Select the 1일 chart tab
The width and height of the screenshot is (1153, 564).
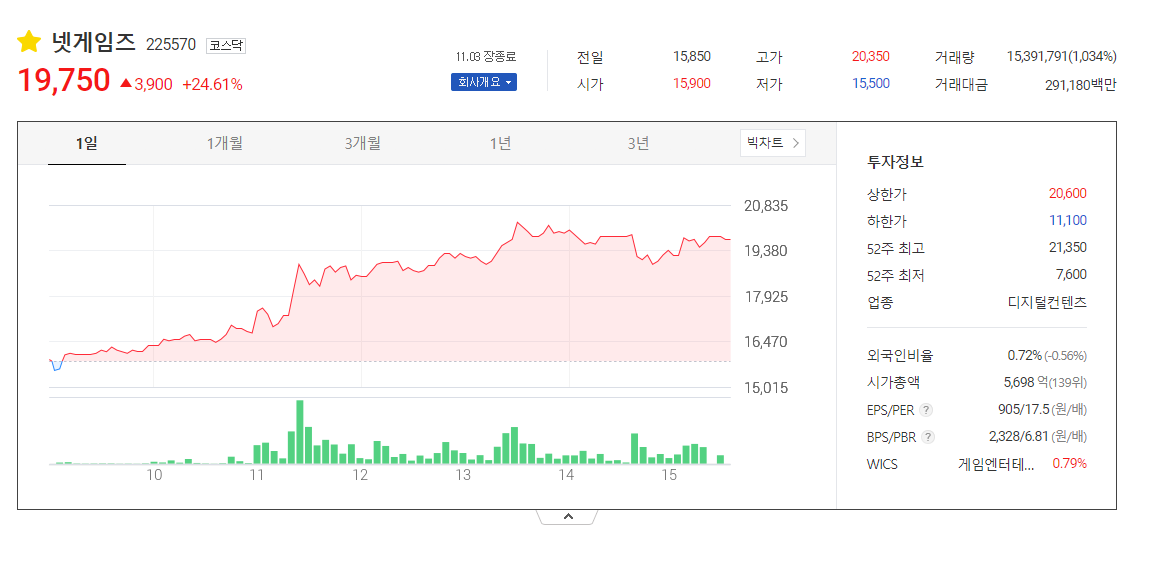pyautogui.click(x=86, y=143)
